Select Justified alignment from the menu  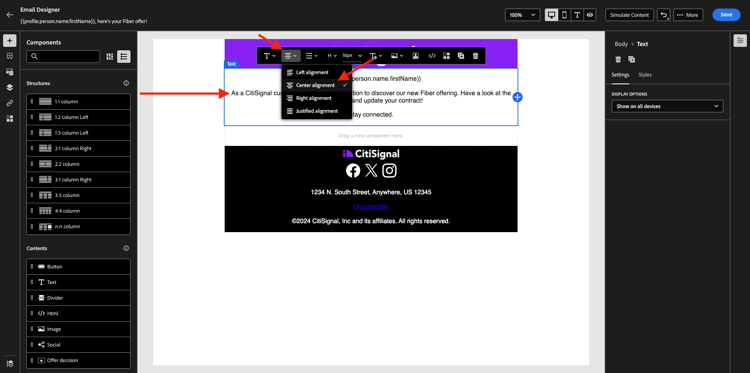point(316,111)
